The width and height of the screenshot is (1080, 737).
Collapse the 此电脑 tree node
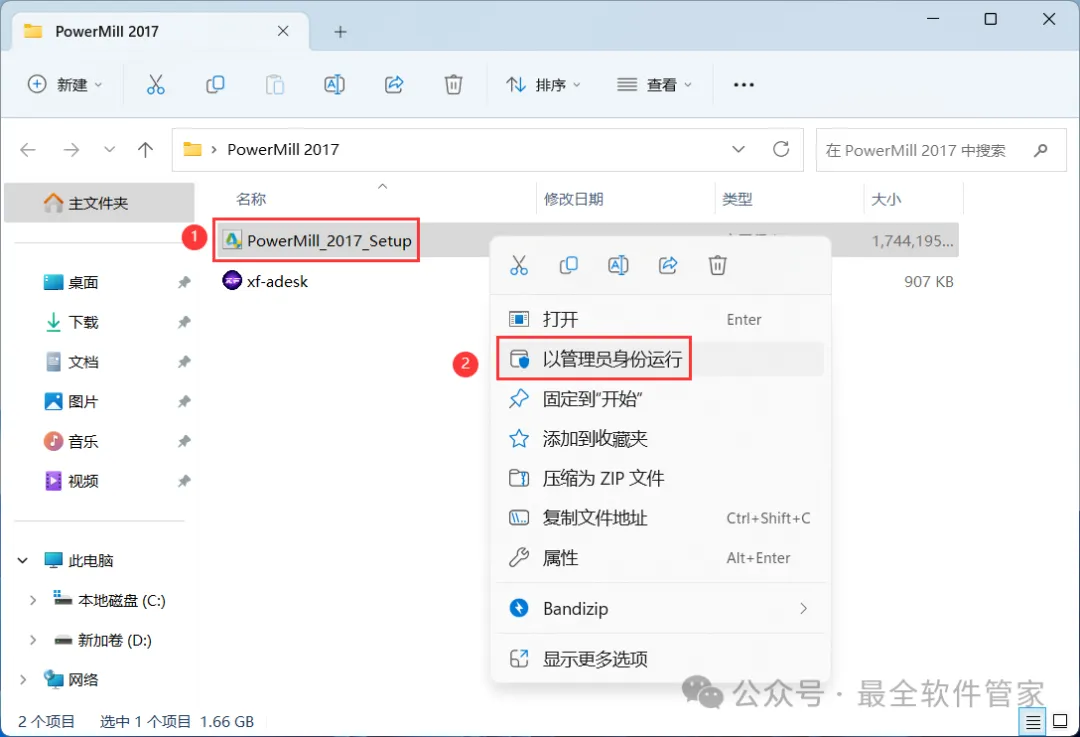point(23,561)
